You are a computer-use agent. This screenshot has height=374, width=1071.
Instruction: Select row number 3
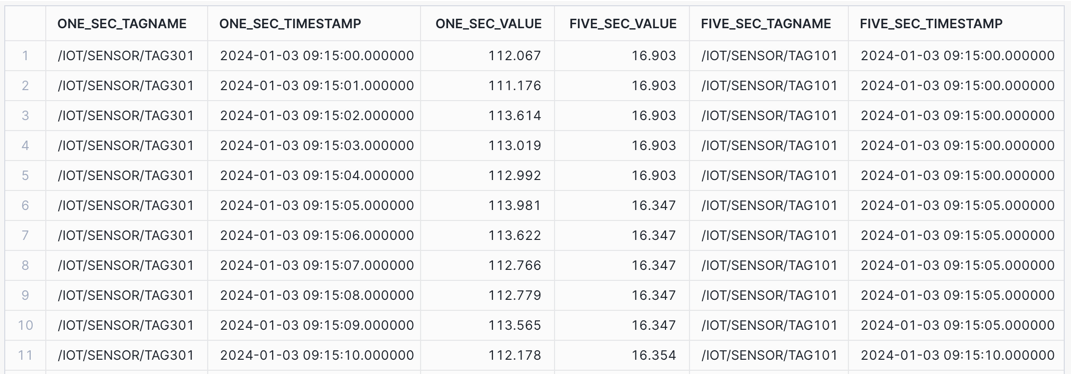pos(25,115)
